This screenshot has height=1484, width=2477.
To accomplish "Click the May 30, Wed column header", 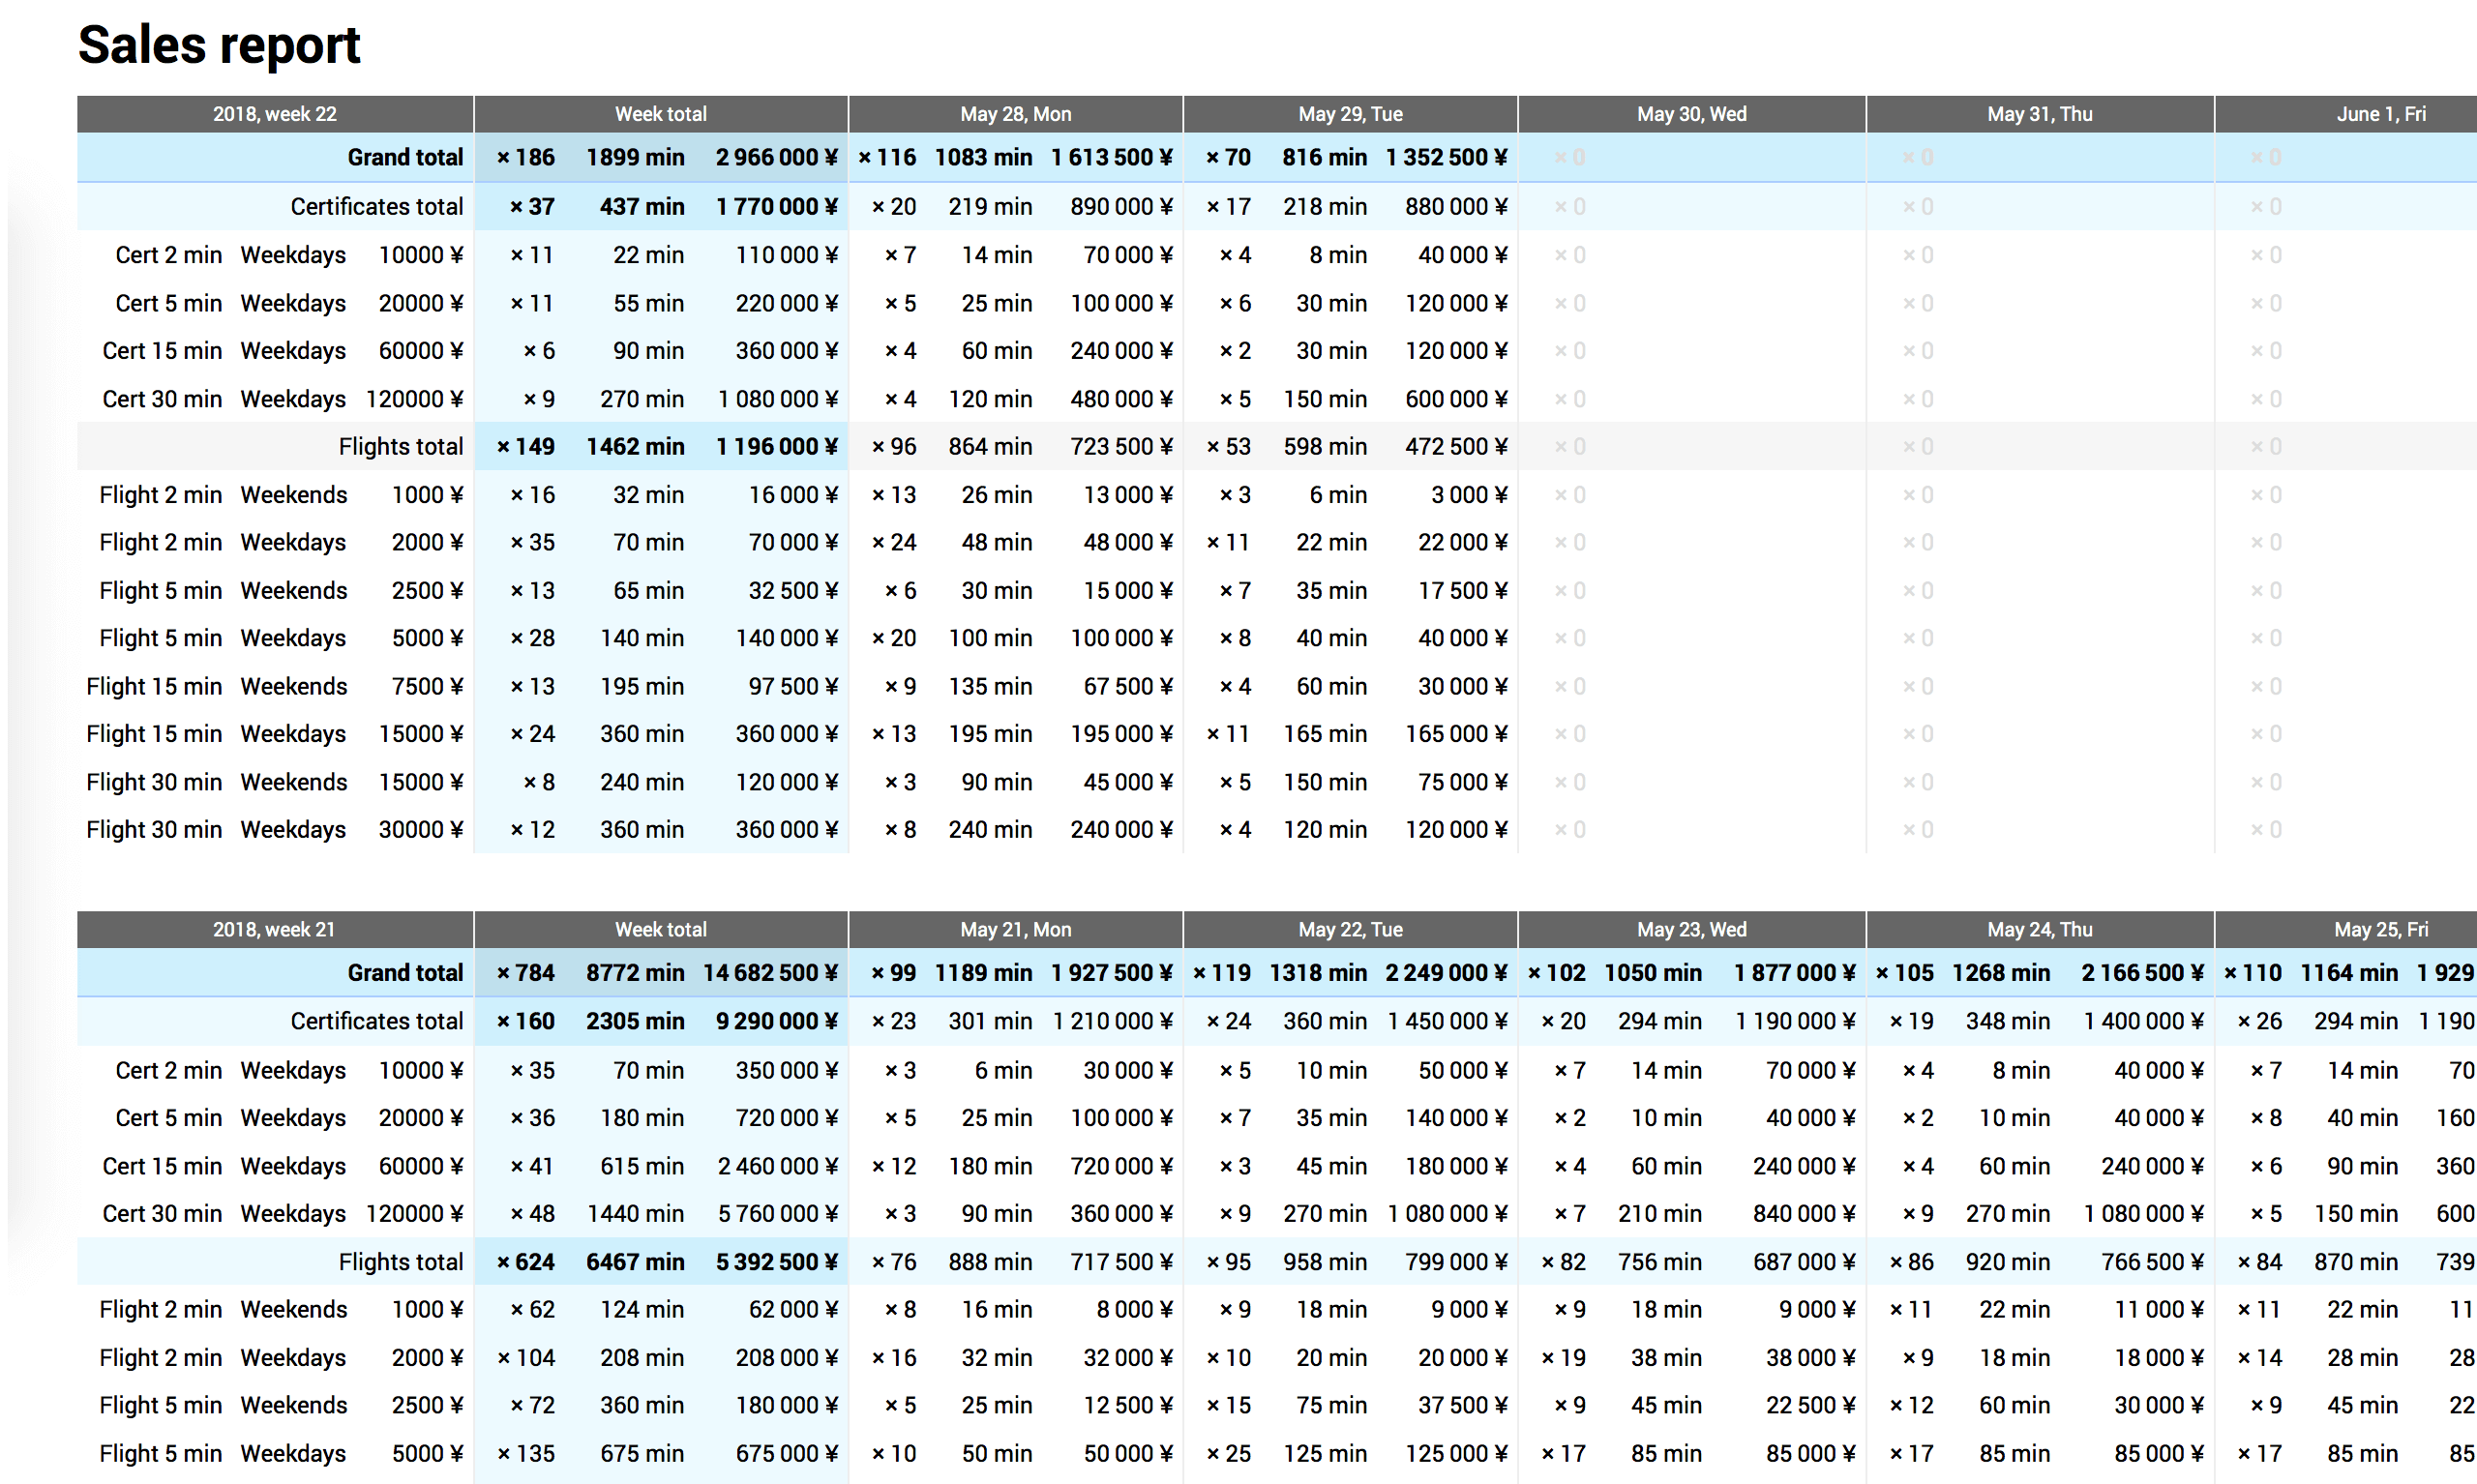I will click(x=1690, y=114).
